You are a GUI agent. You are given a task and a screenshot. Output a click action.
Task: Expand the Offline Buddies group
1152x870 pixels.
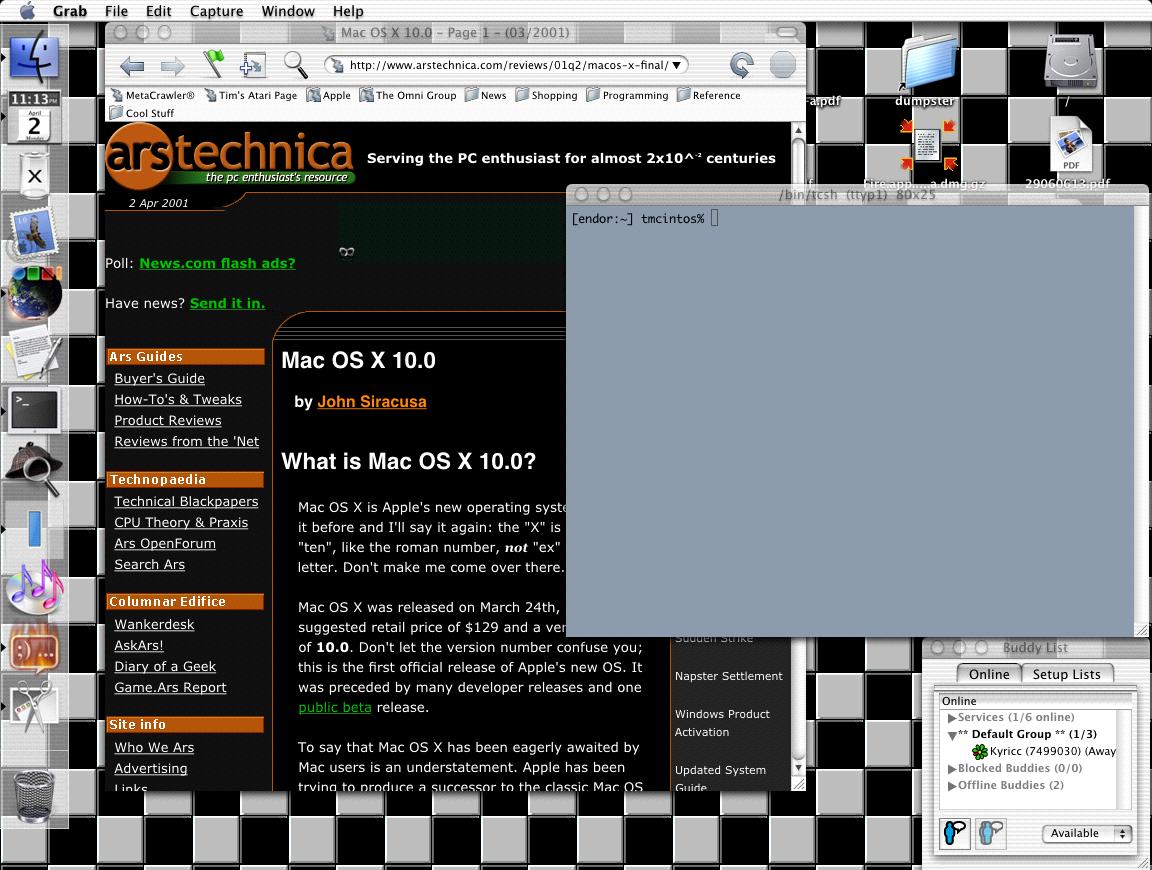pyautogui.click(x=952, y=785)
